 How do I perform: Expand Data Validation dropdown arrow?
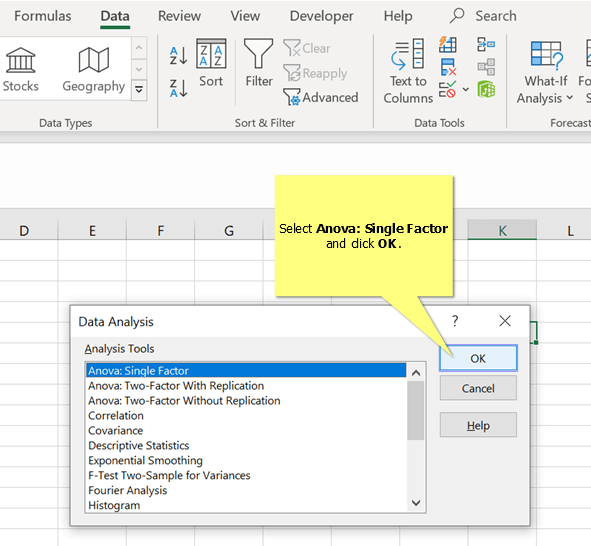(466, 90)
